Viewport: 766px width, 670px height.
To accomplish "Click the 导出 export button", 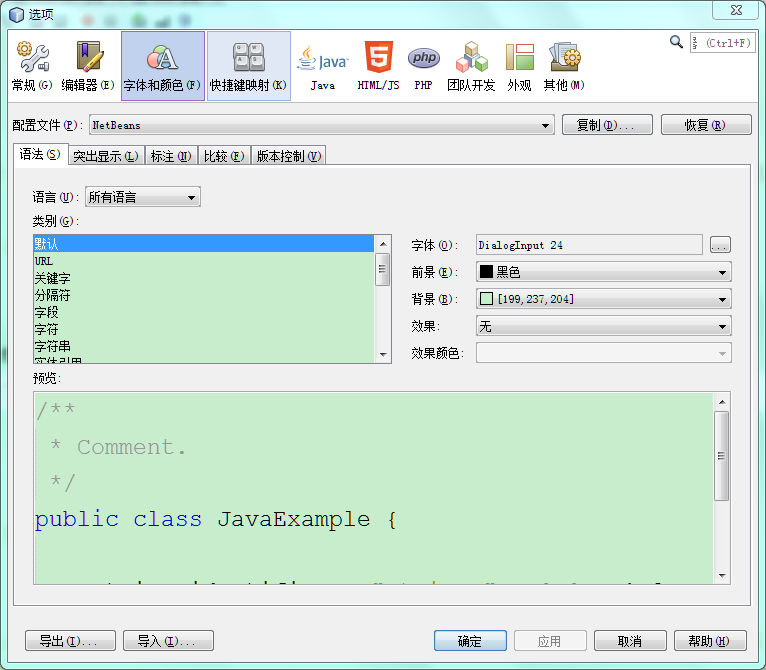I will 70,641.
